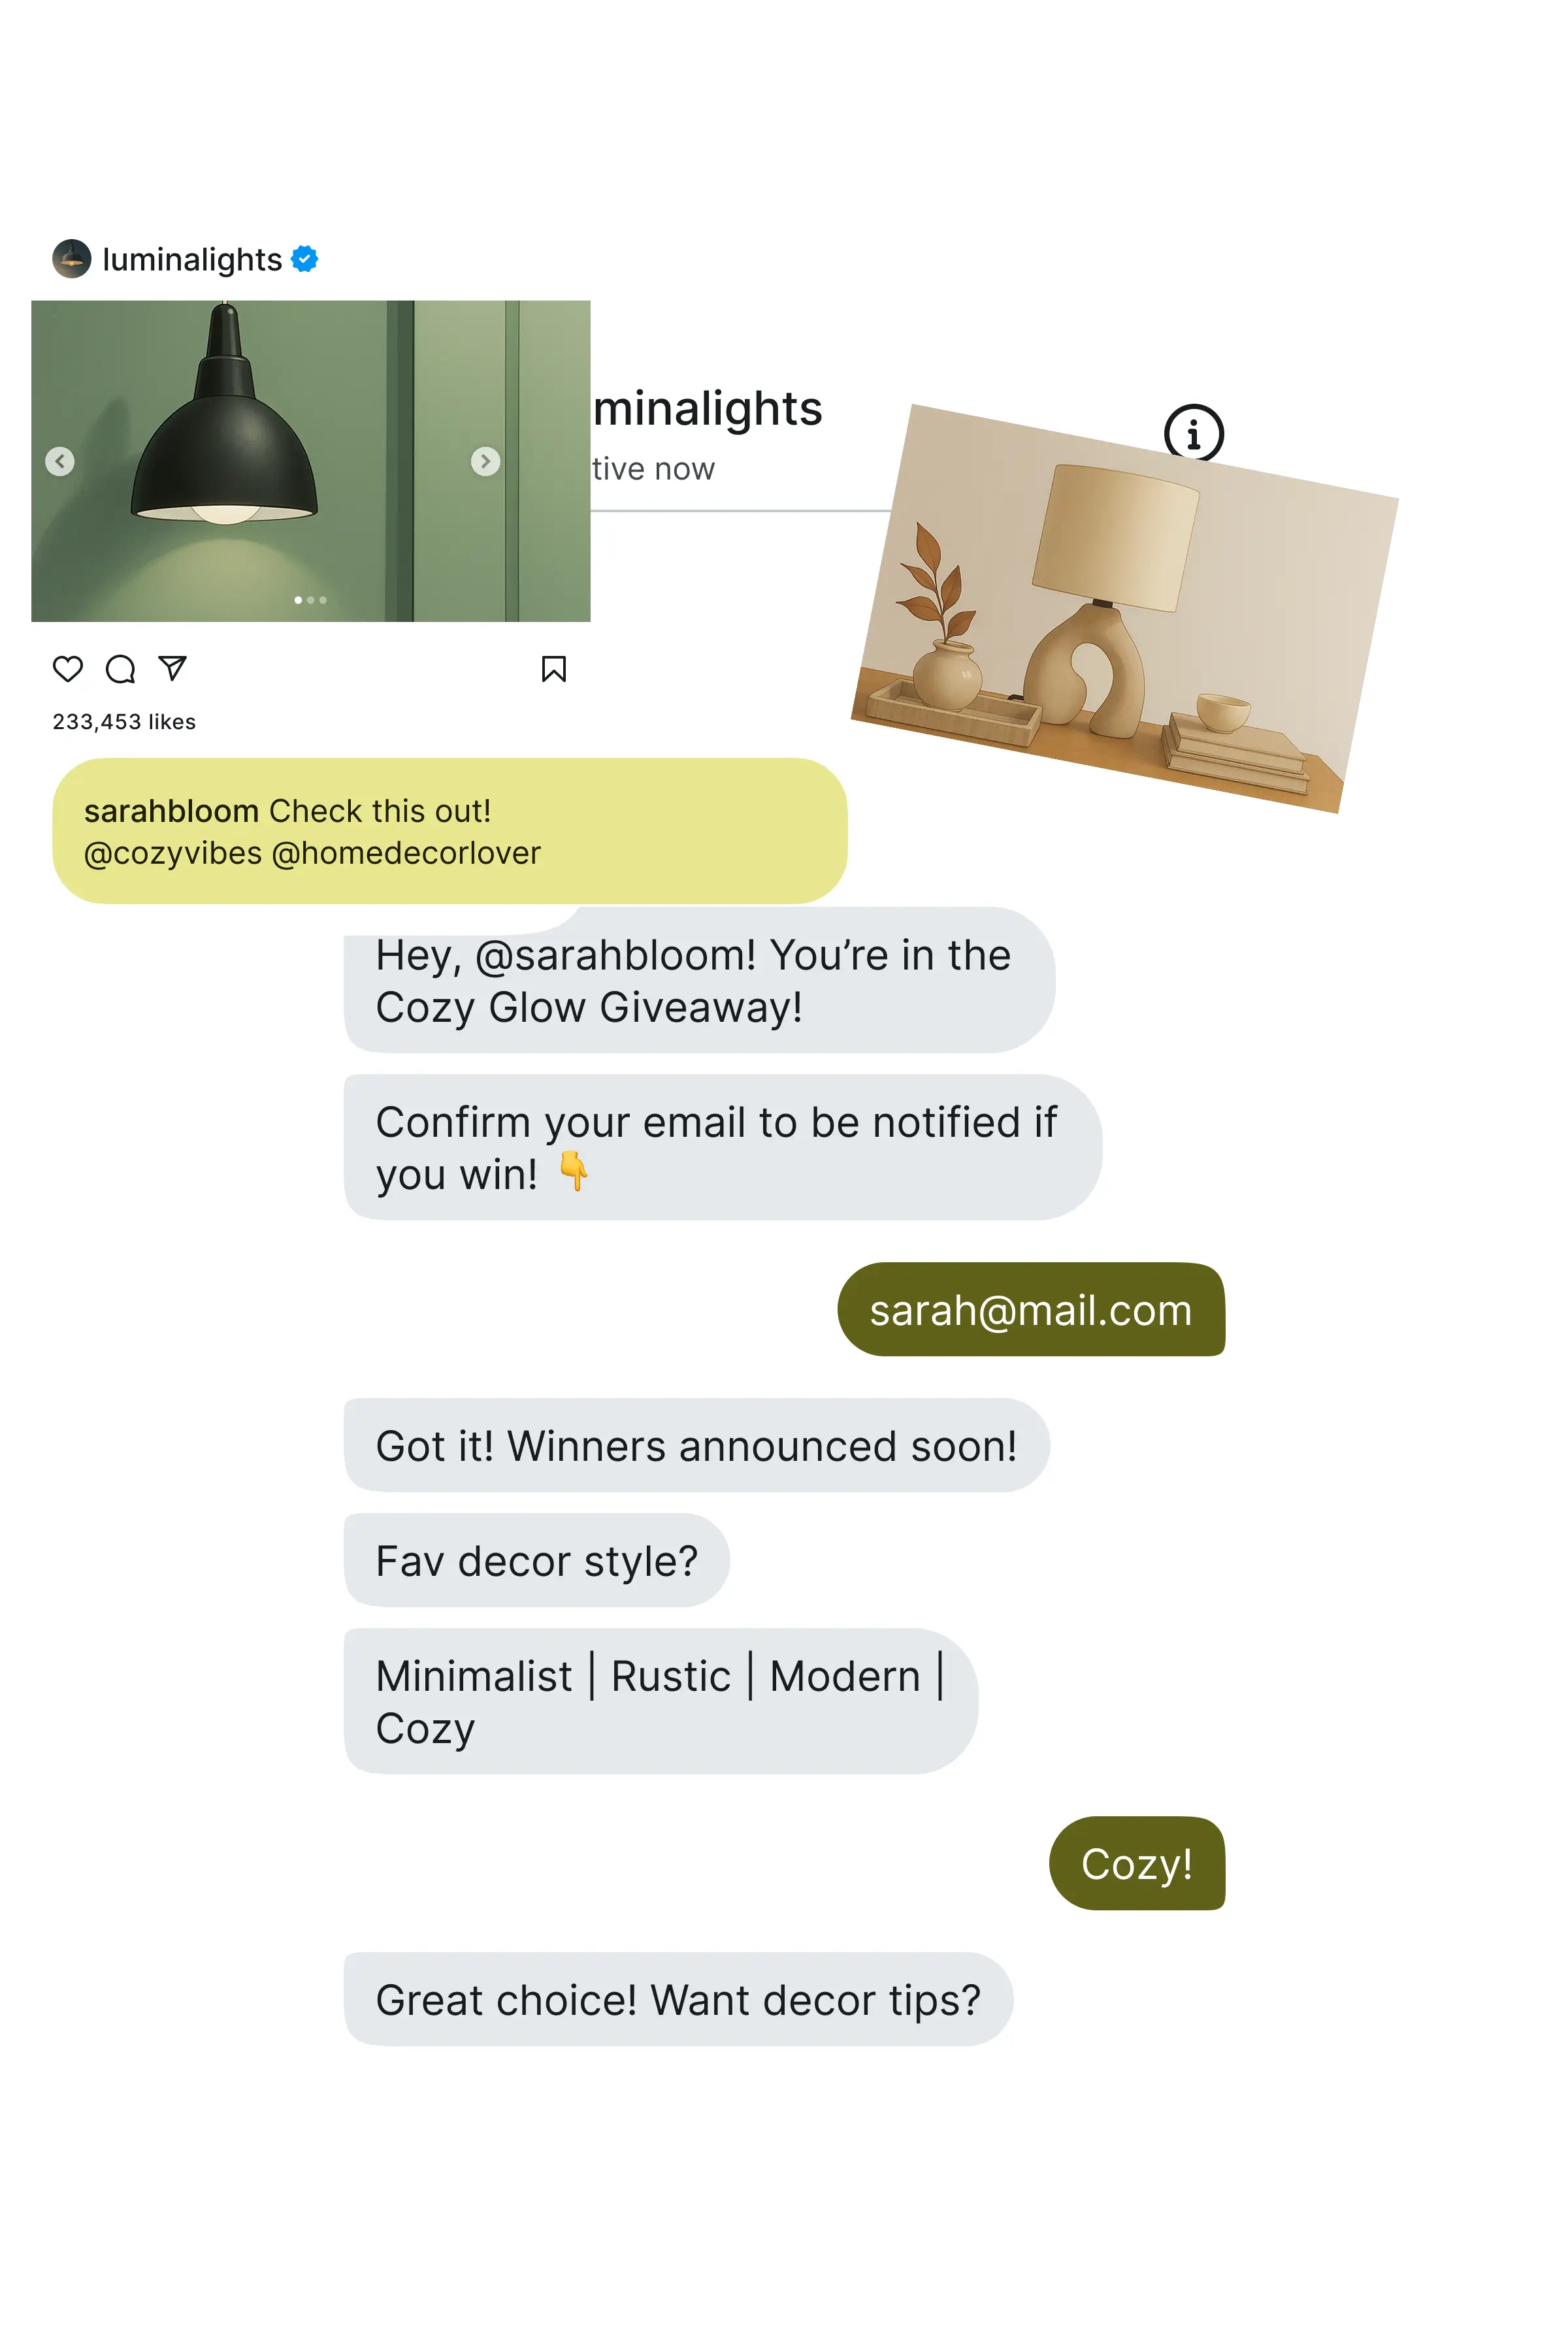Open chat info via the circled i icon

(1194, 433)
